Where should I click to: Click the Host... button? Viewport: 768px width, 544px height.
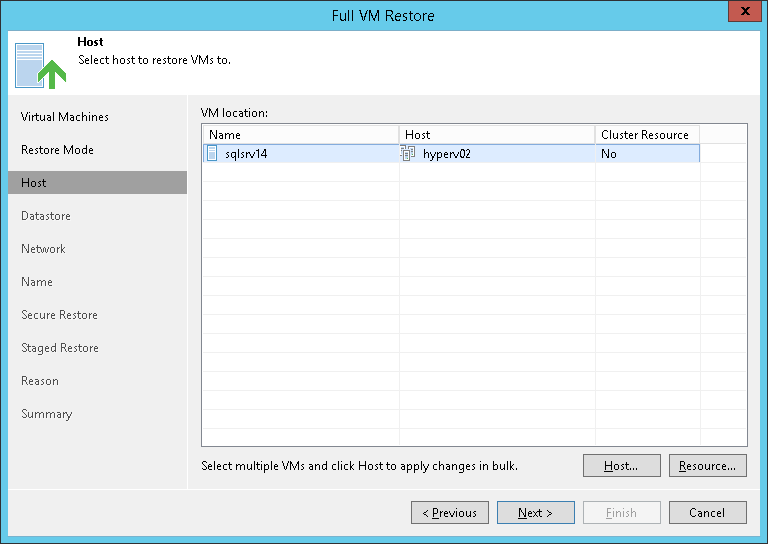tap(622, 466)
